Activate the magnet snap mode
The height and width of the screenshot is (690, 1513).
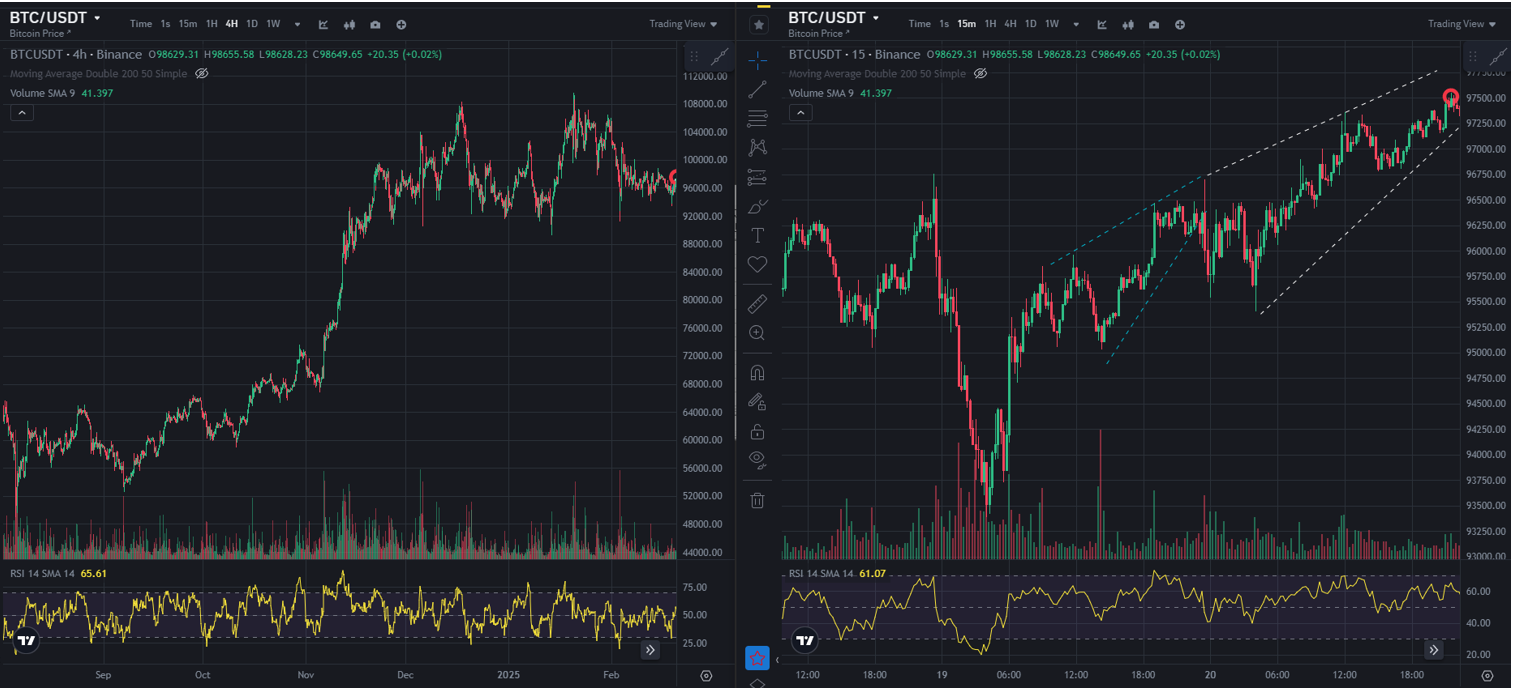tap(757, 373)
